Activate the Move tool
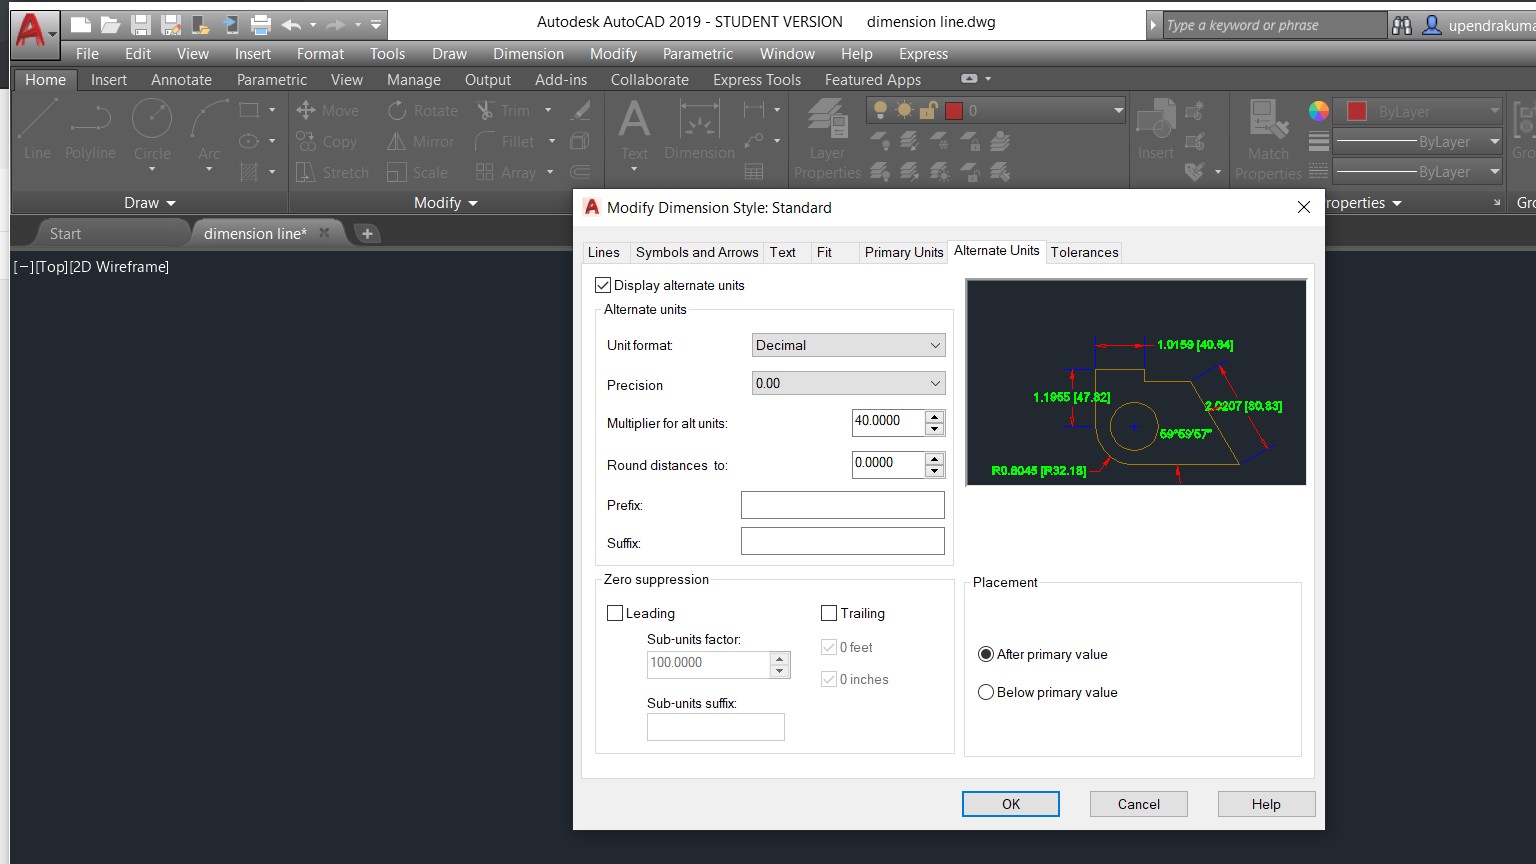The height and width of the screenshot is (864, 1536). click(330, 110)
